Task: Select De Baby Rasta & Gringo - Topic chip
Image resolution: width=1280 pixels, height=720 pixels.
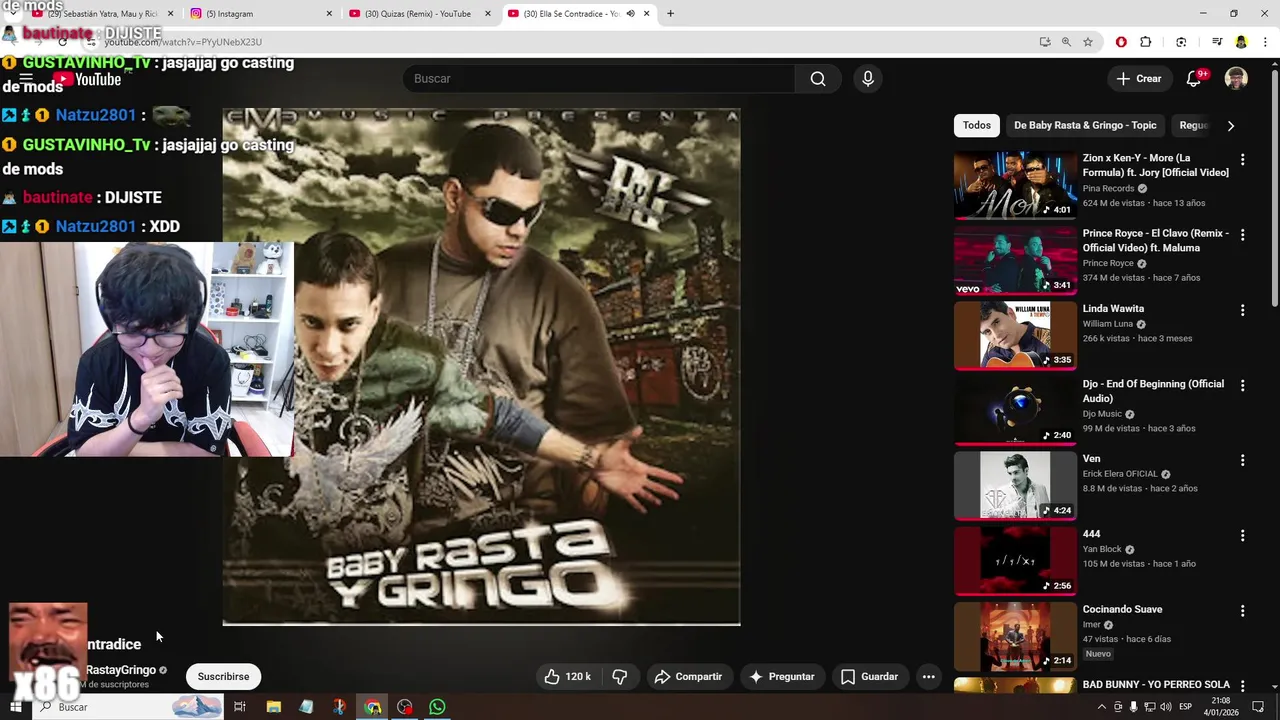Action: click(x=1085, y=125)
